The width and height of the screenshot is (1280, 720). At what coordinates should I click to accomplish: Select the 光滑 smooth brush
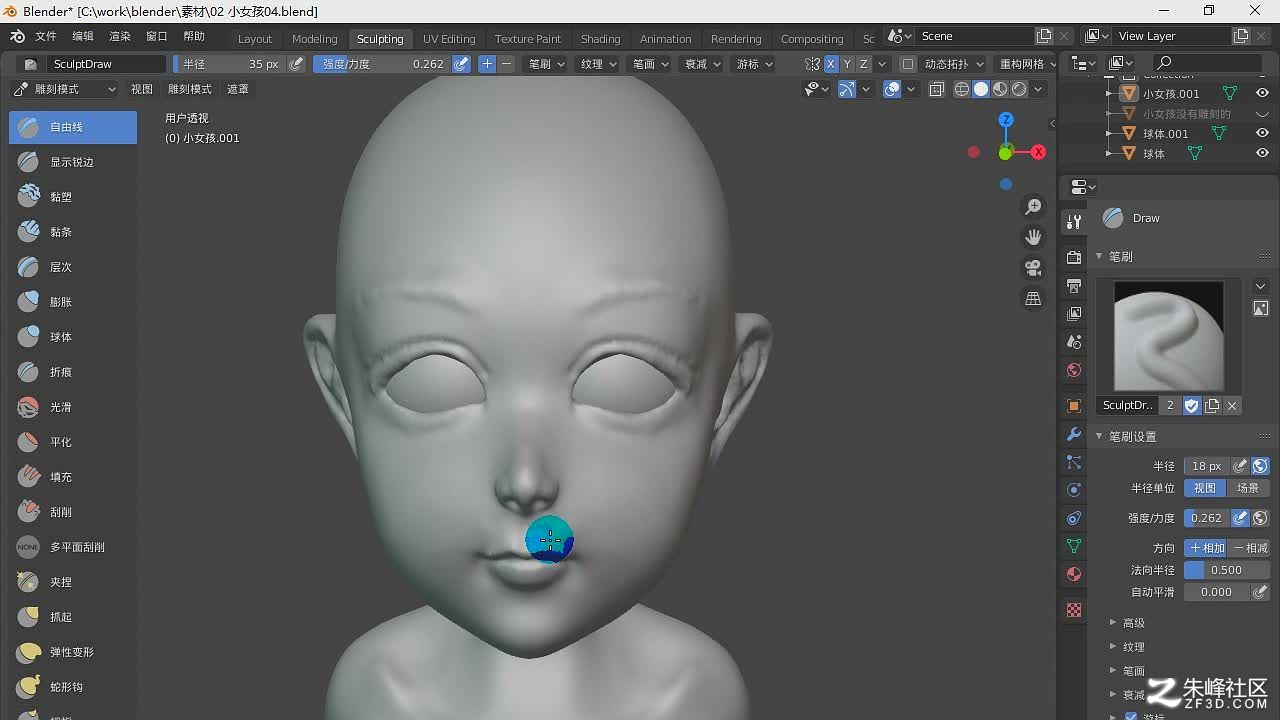(73, 407)
